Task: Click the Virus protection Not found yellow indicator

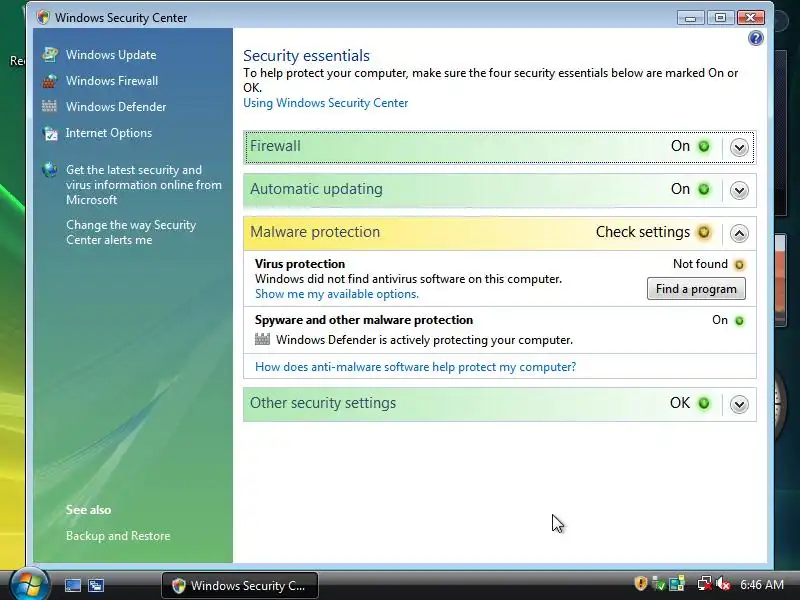Action: coord(739,264)
